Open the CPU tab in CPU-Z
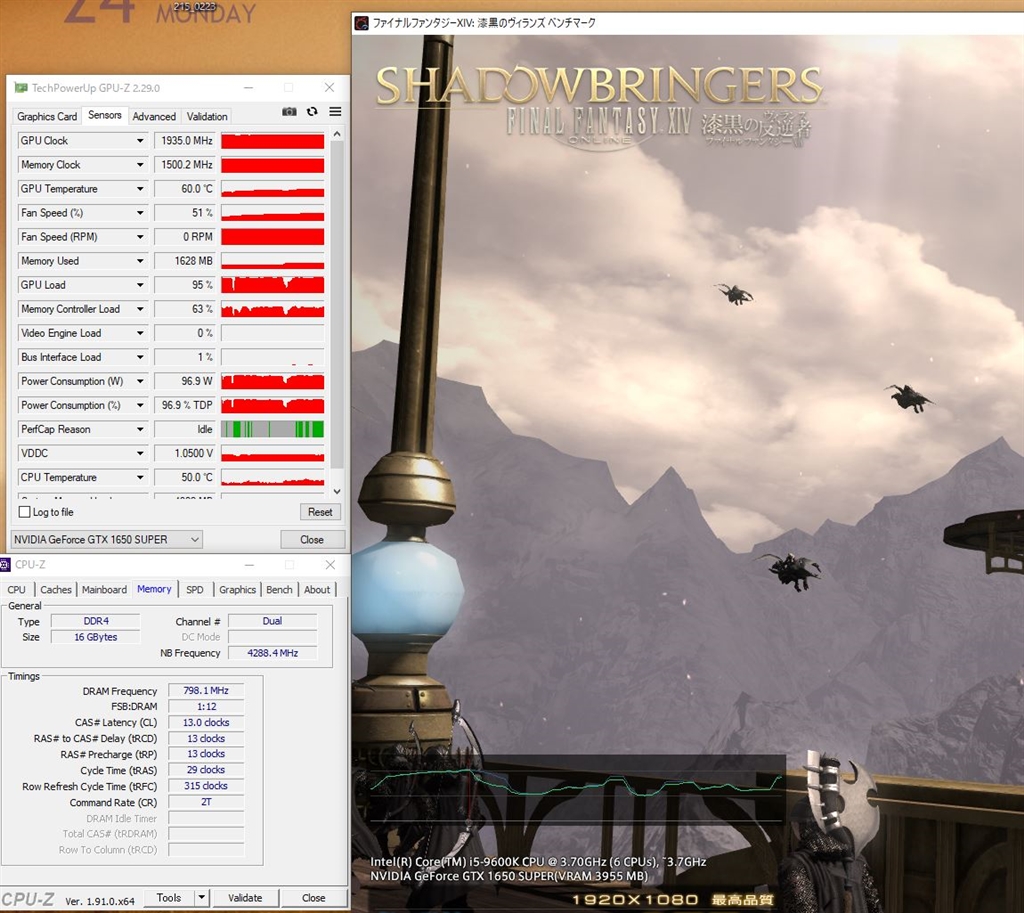Screen dimensions: 1024x913 click(16, 589)
